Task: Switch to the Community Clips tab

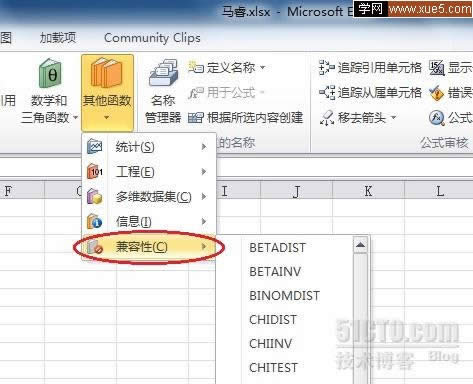Action: (152, 38)
